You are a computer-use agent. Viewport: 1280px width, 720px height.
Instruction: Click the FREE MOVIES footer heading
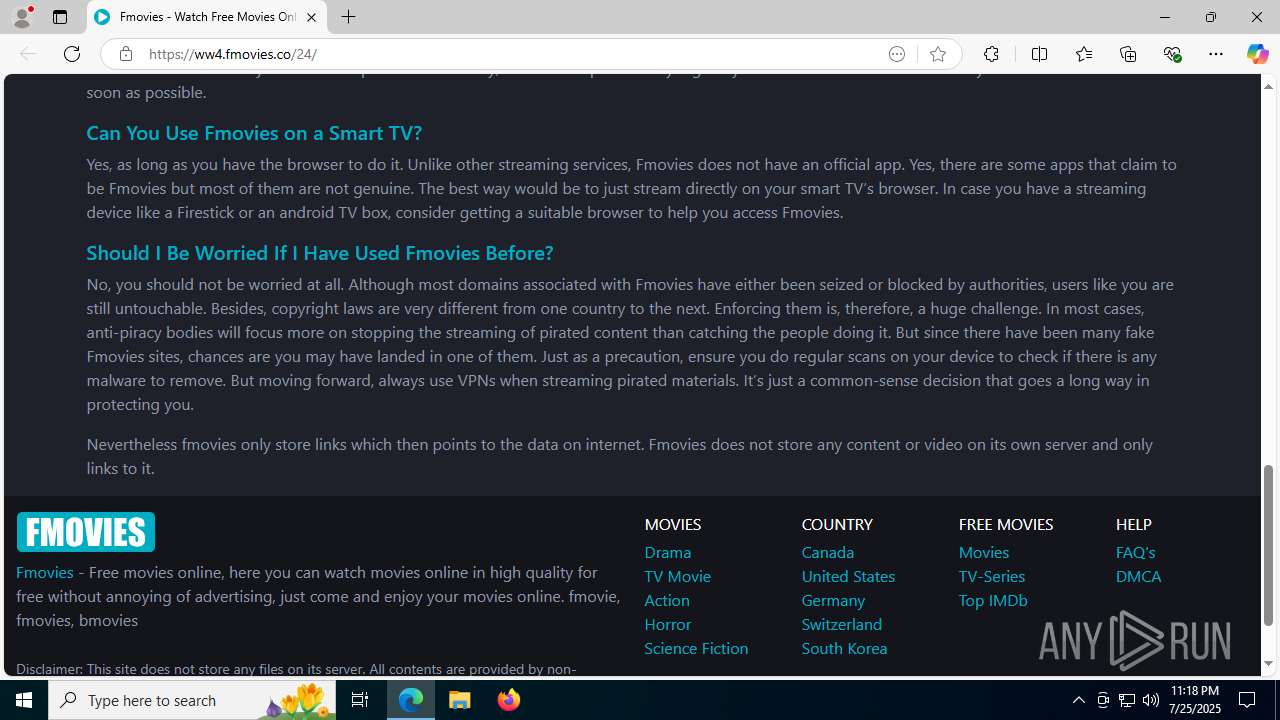point(1006,524)
